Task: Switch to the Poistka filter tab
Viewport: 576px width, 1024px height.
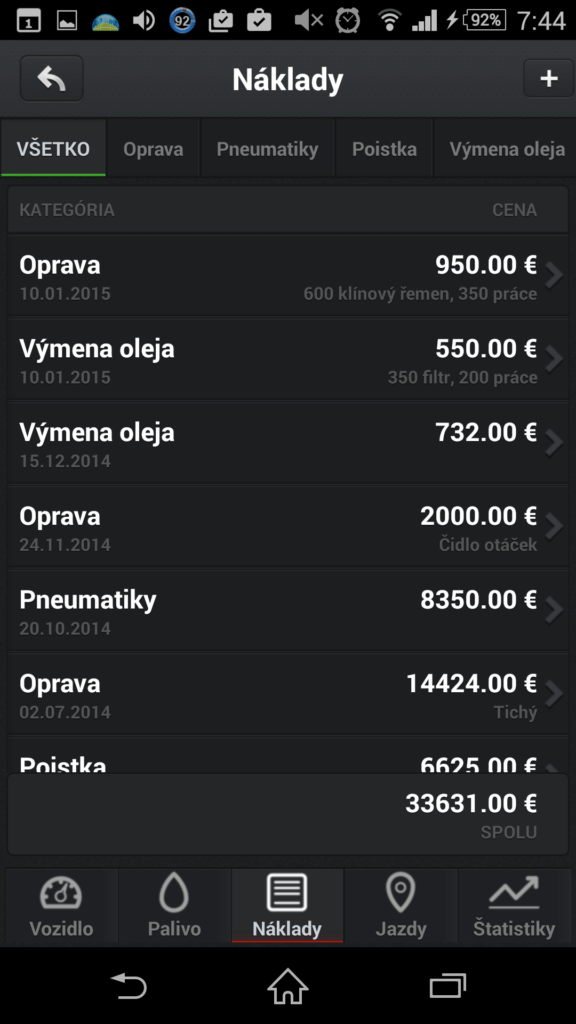Action: pos(384,149)
